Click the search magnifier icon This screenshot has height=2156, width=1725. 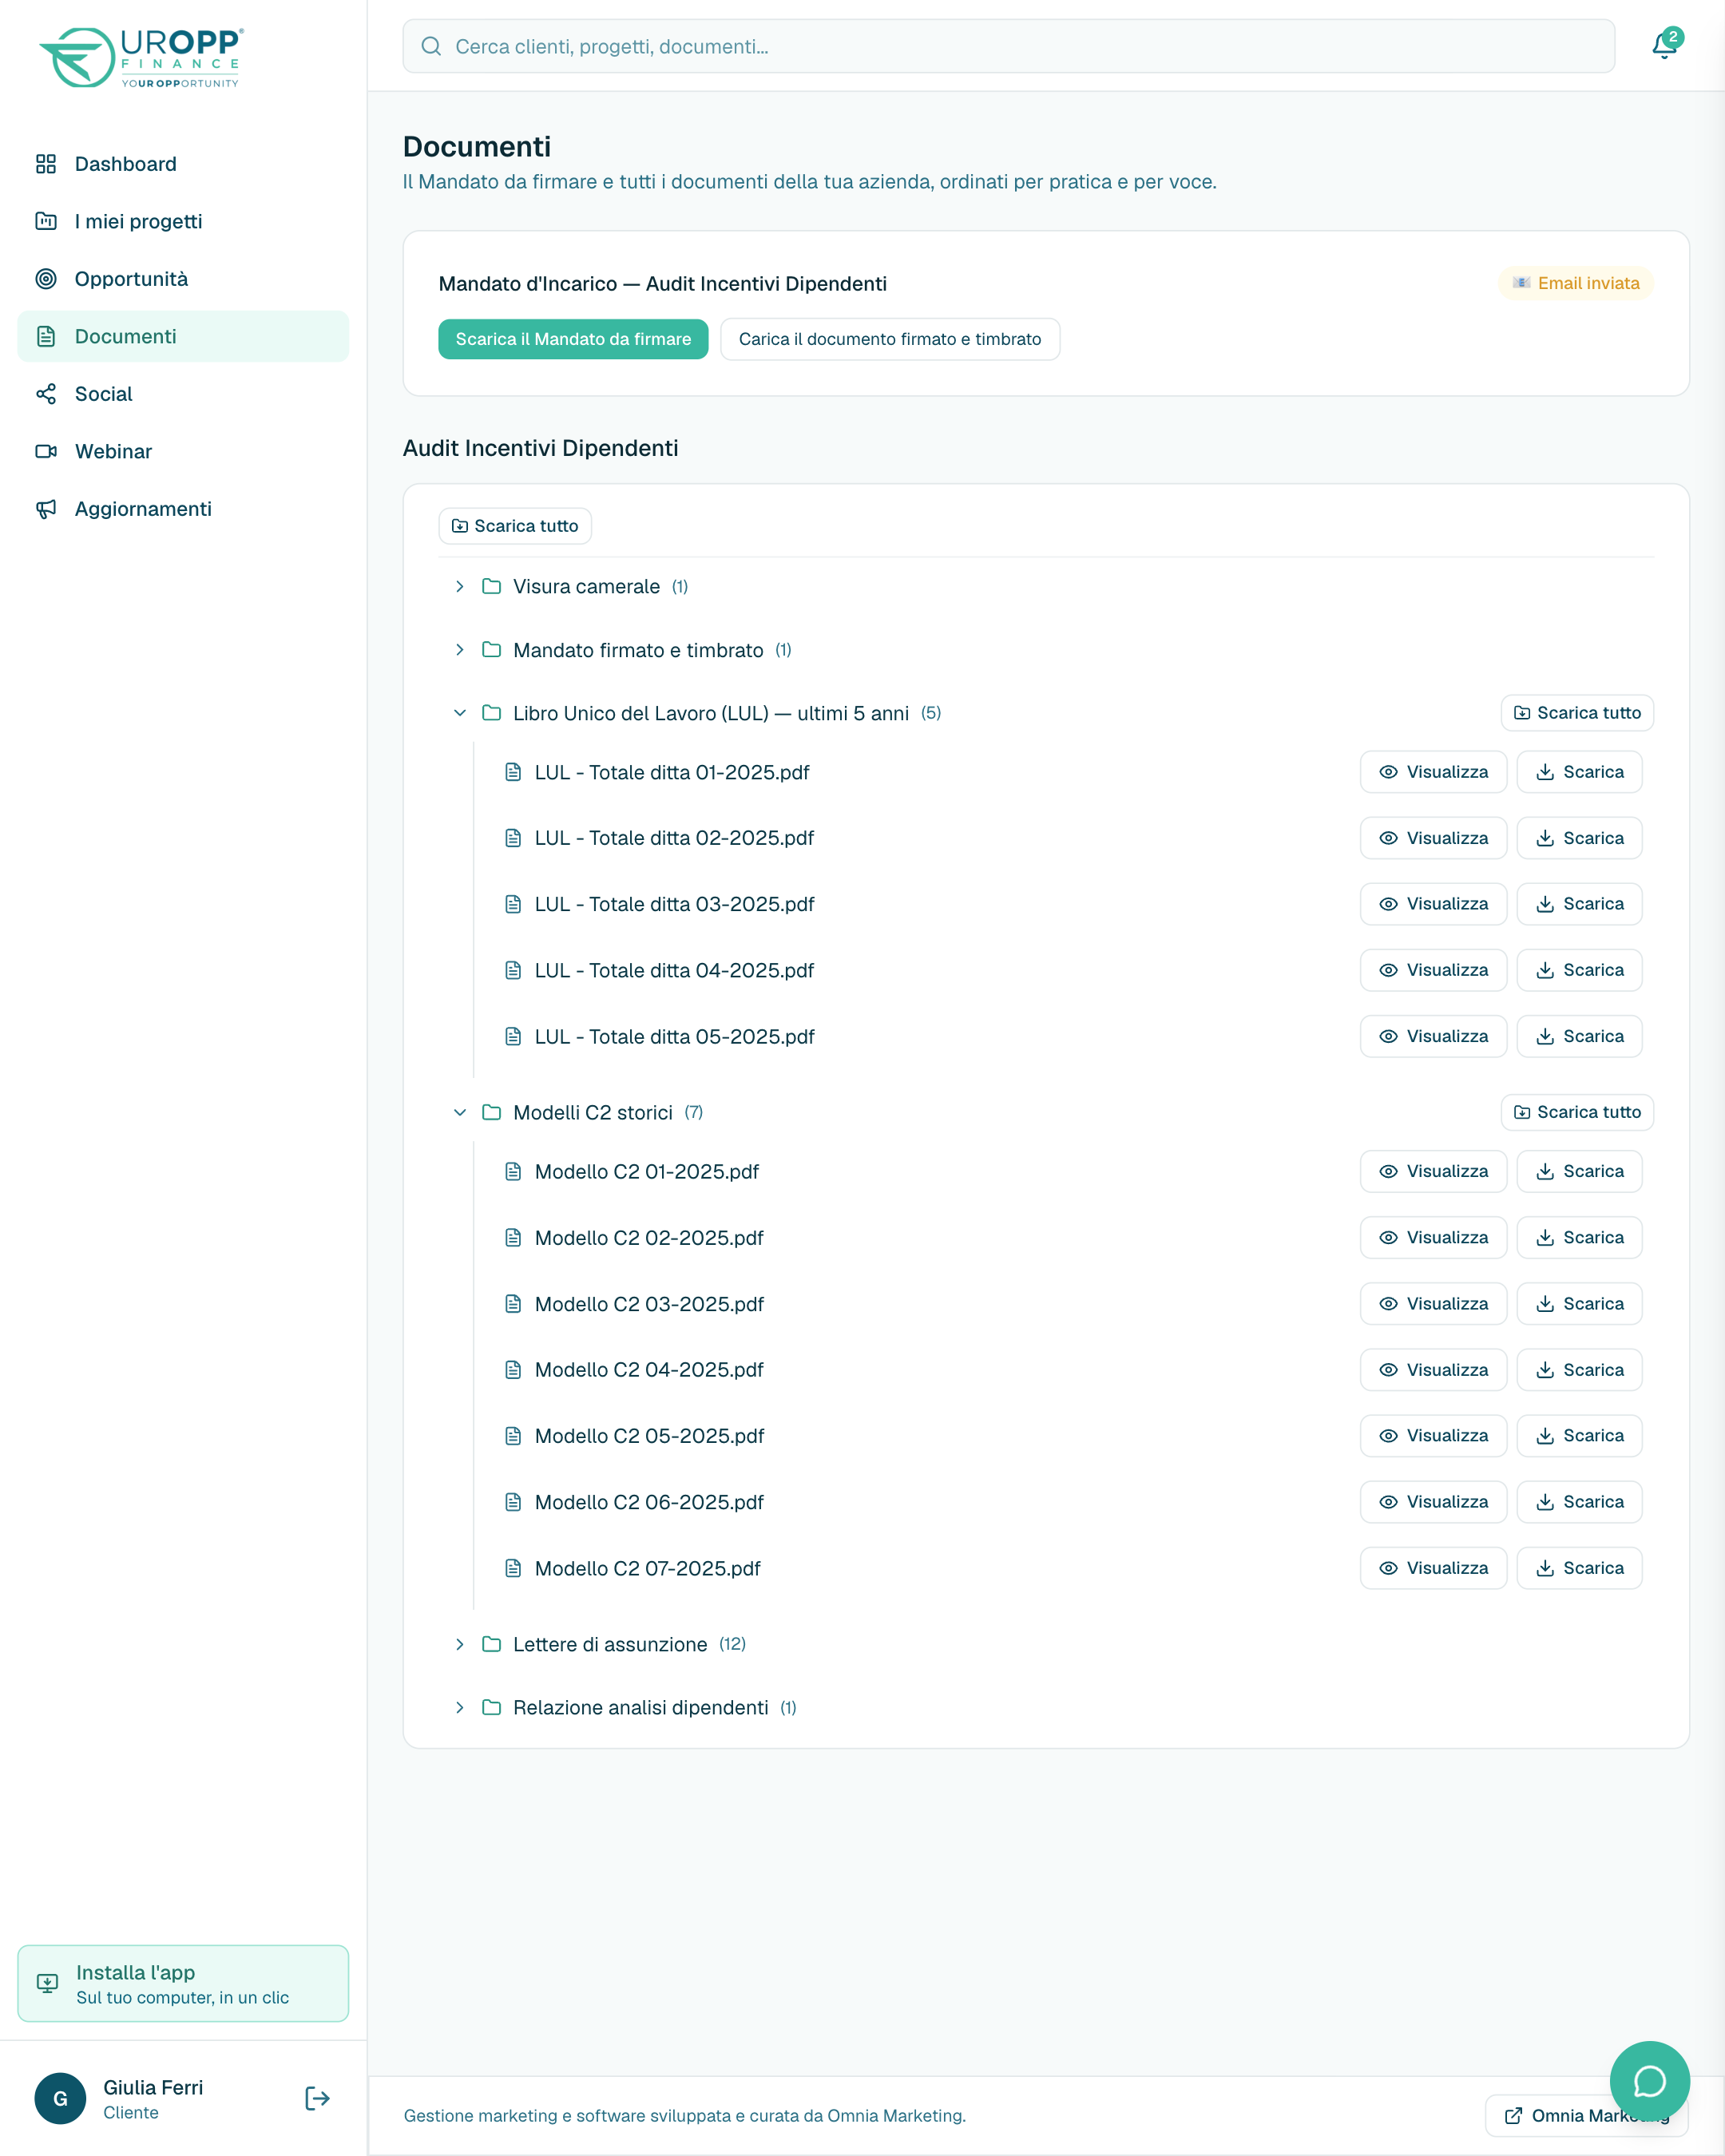431,46
